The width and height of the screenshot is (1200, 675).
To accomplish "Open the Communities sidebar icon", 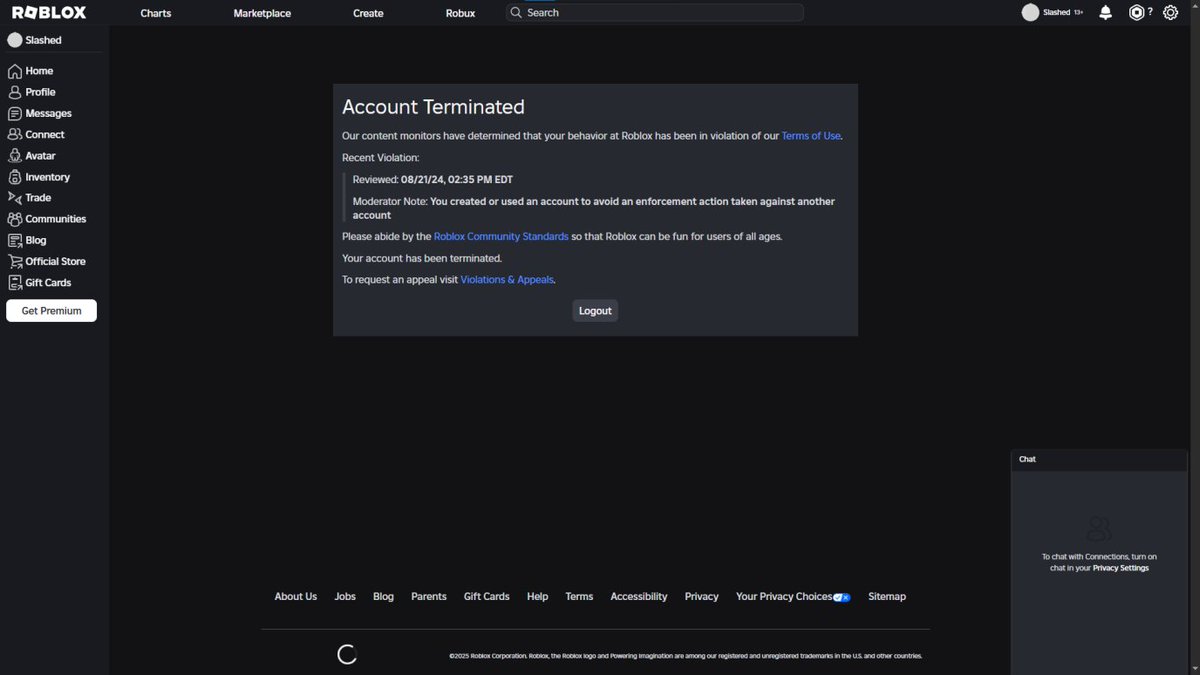I will (14, 219).
